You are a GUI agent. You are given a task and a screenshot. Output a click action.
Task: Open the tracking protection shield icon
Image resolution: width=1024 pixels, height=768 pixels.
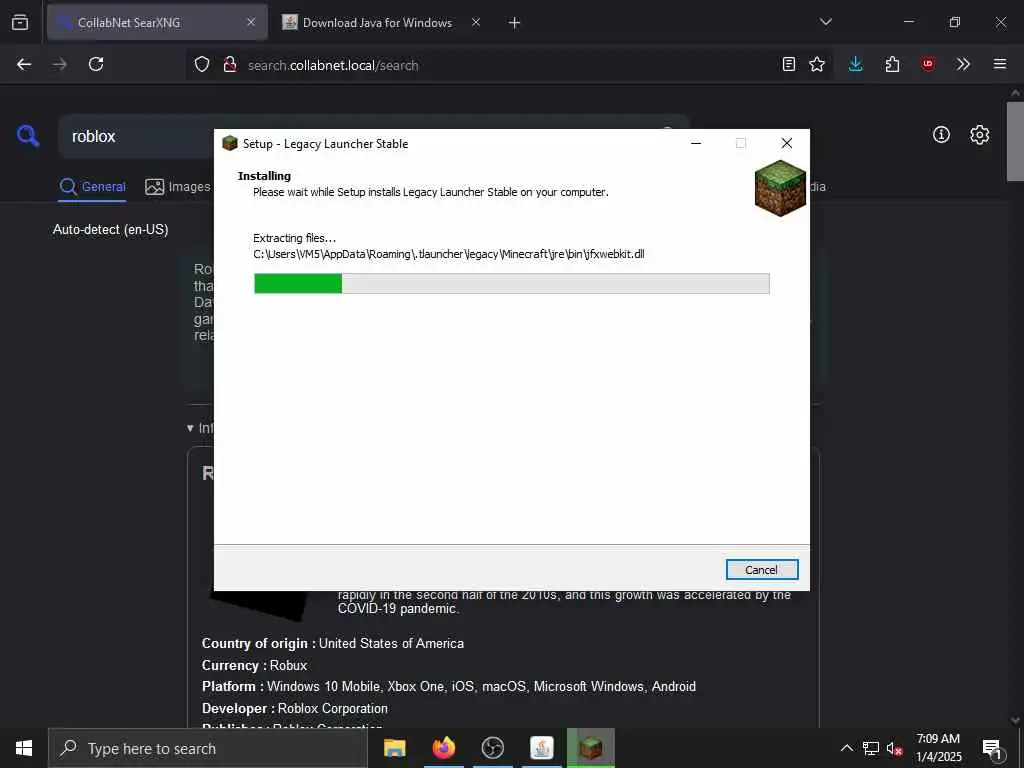pos(202,64)
